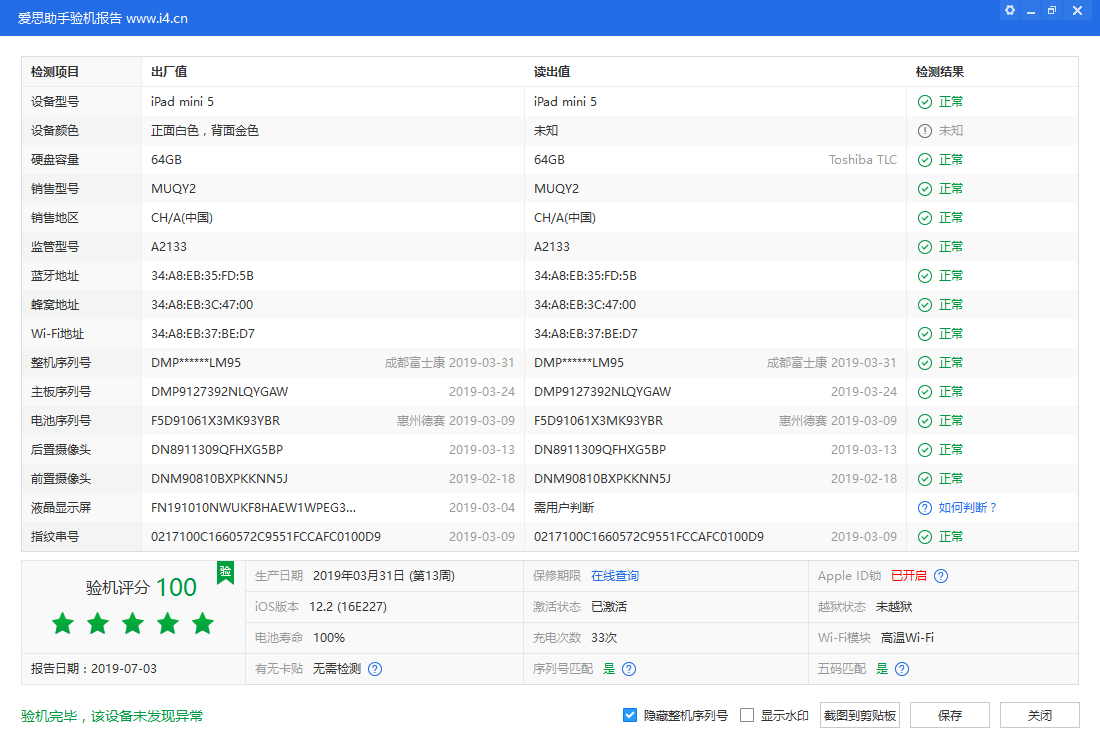Click the question mark beside 五码匹配
This screenshot has height=749, width=1100.
coord(901,668)
